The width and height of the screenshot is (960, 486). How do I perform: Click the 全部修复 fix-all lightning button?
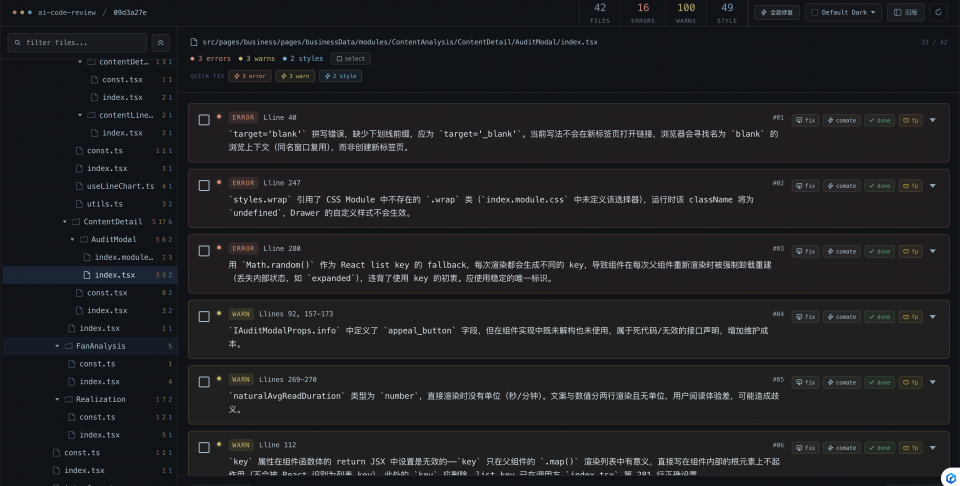(776, 12)
